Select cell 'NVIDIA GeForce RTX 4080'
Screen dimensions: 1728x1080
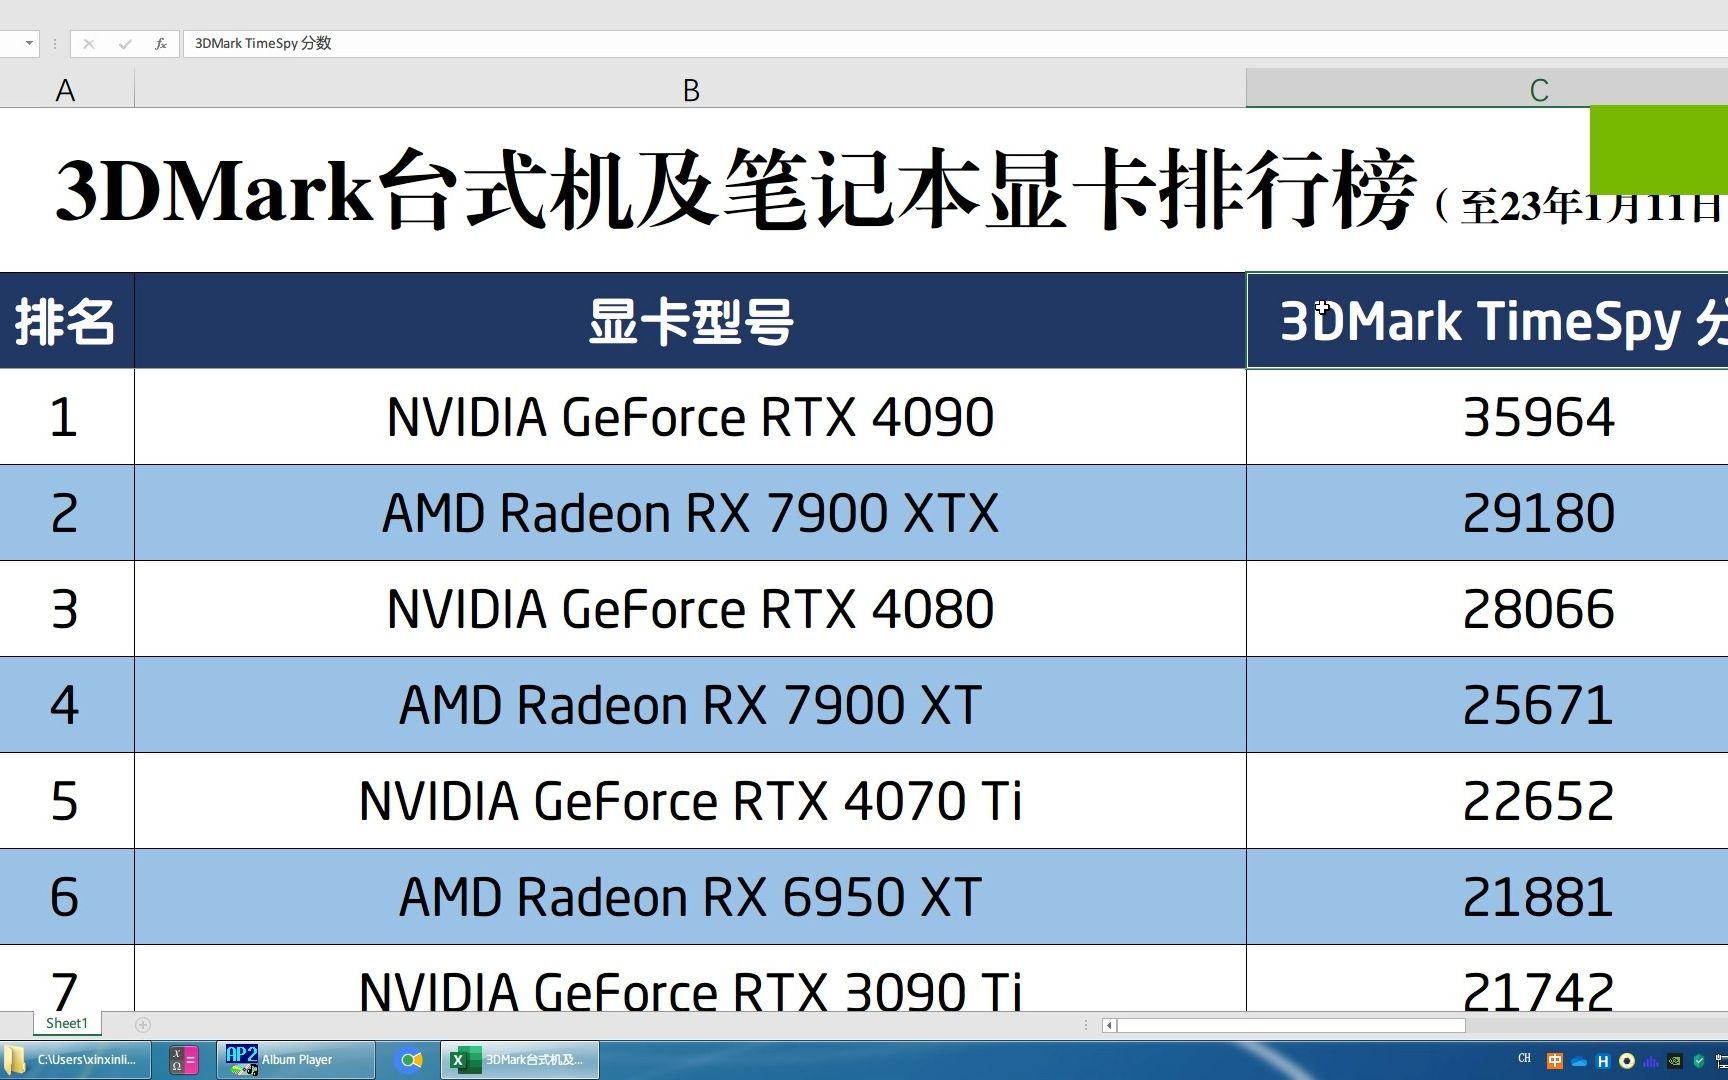click(690, 609)
